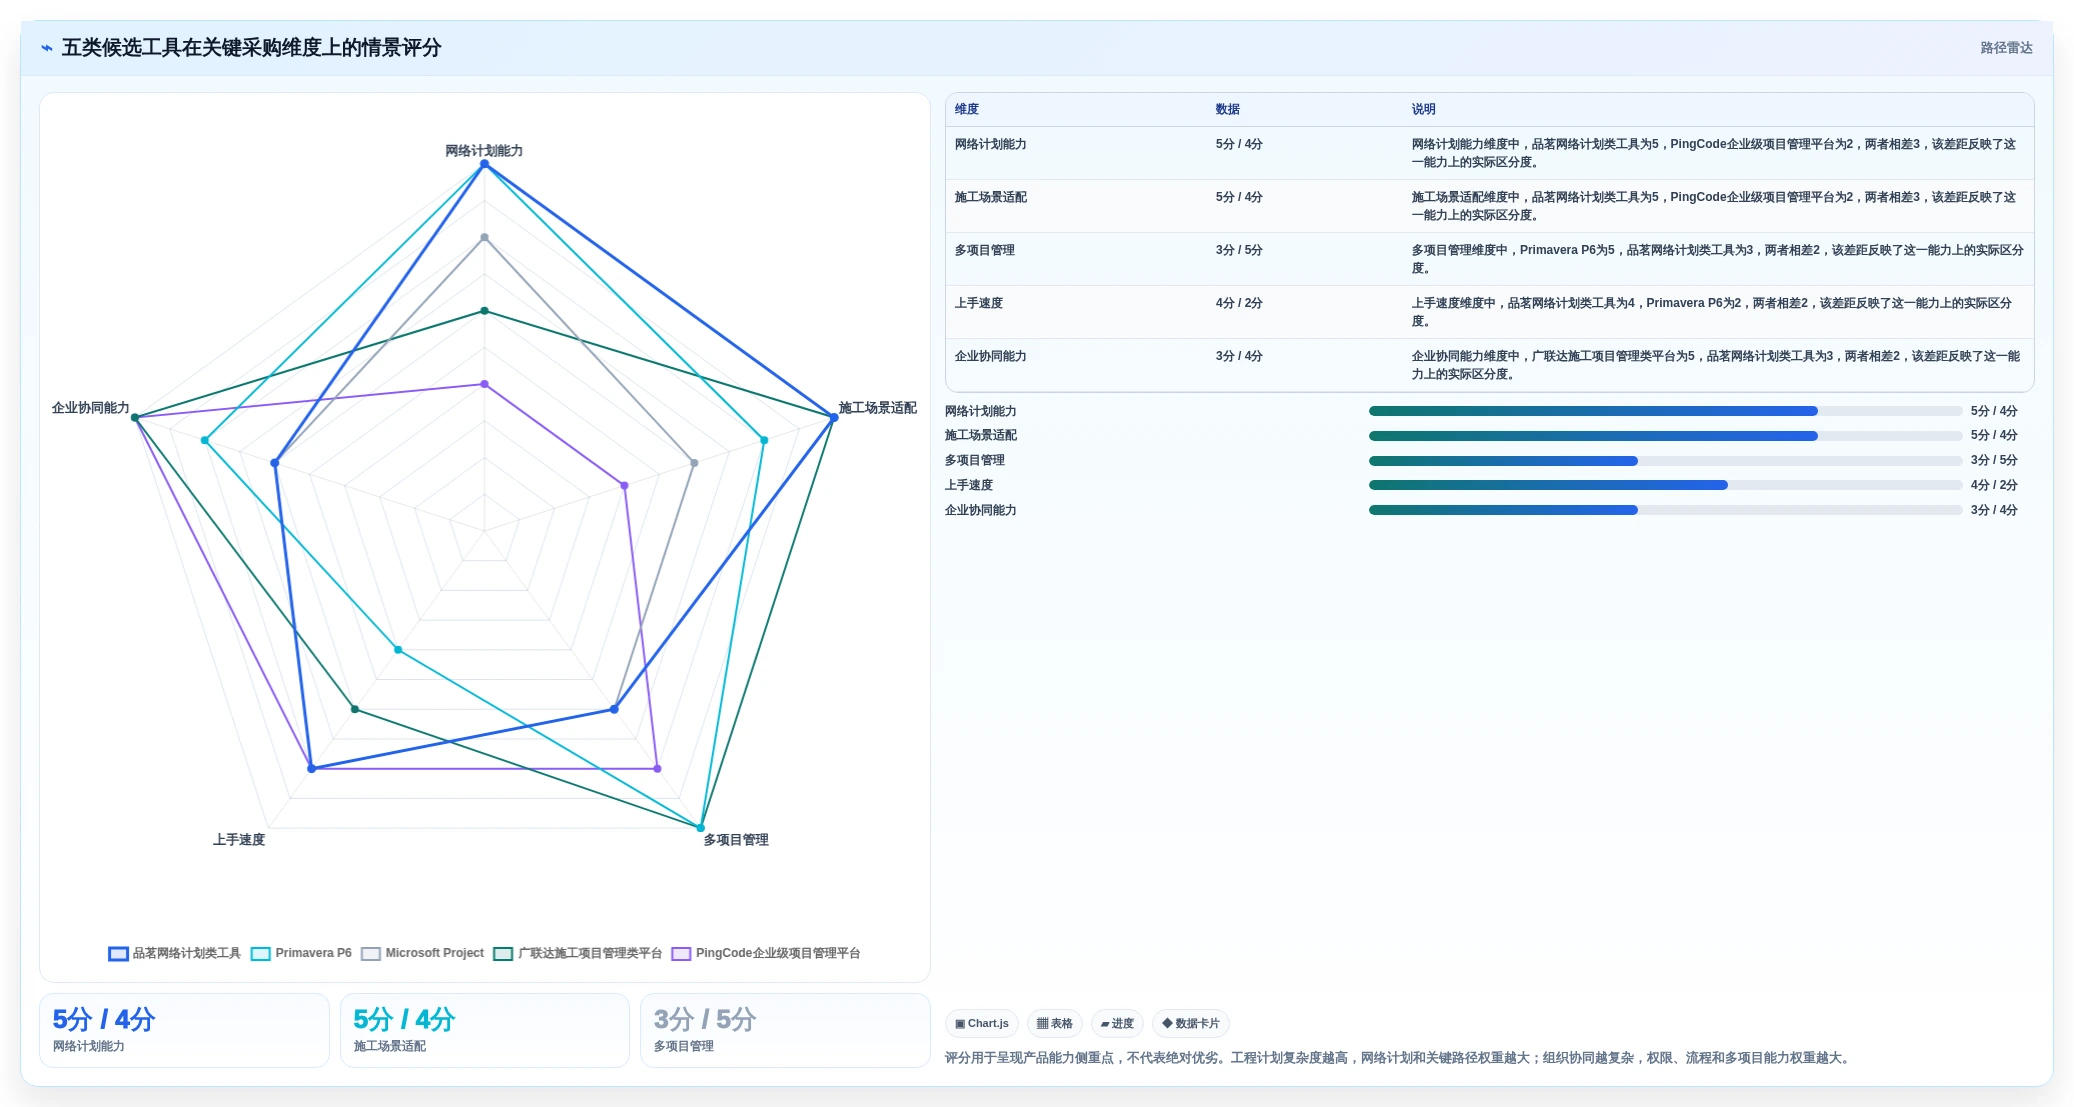Viewport: 2074px width, 1107px height.
Task: Click the title icon beside 五类候选工具 heading
Action: tap(47, 48)
